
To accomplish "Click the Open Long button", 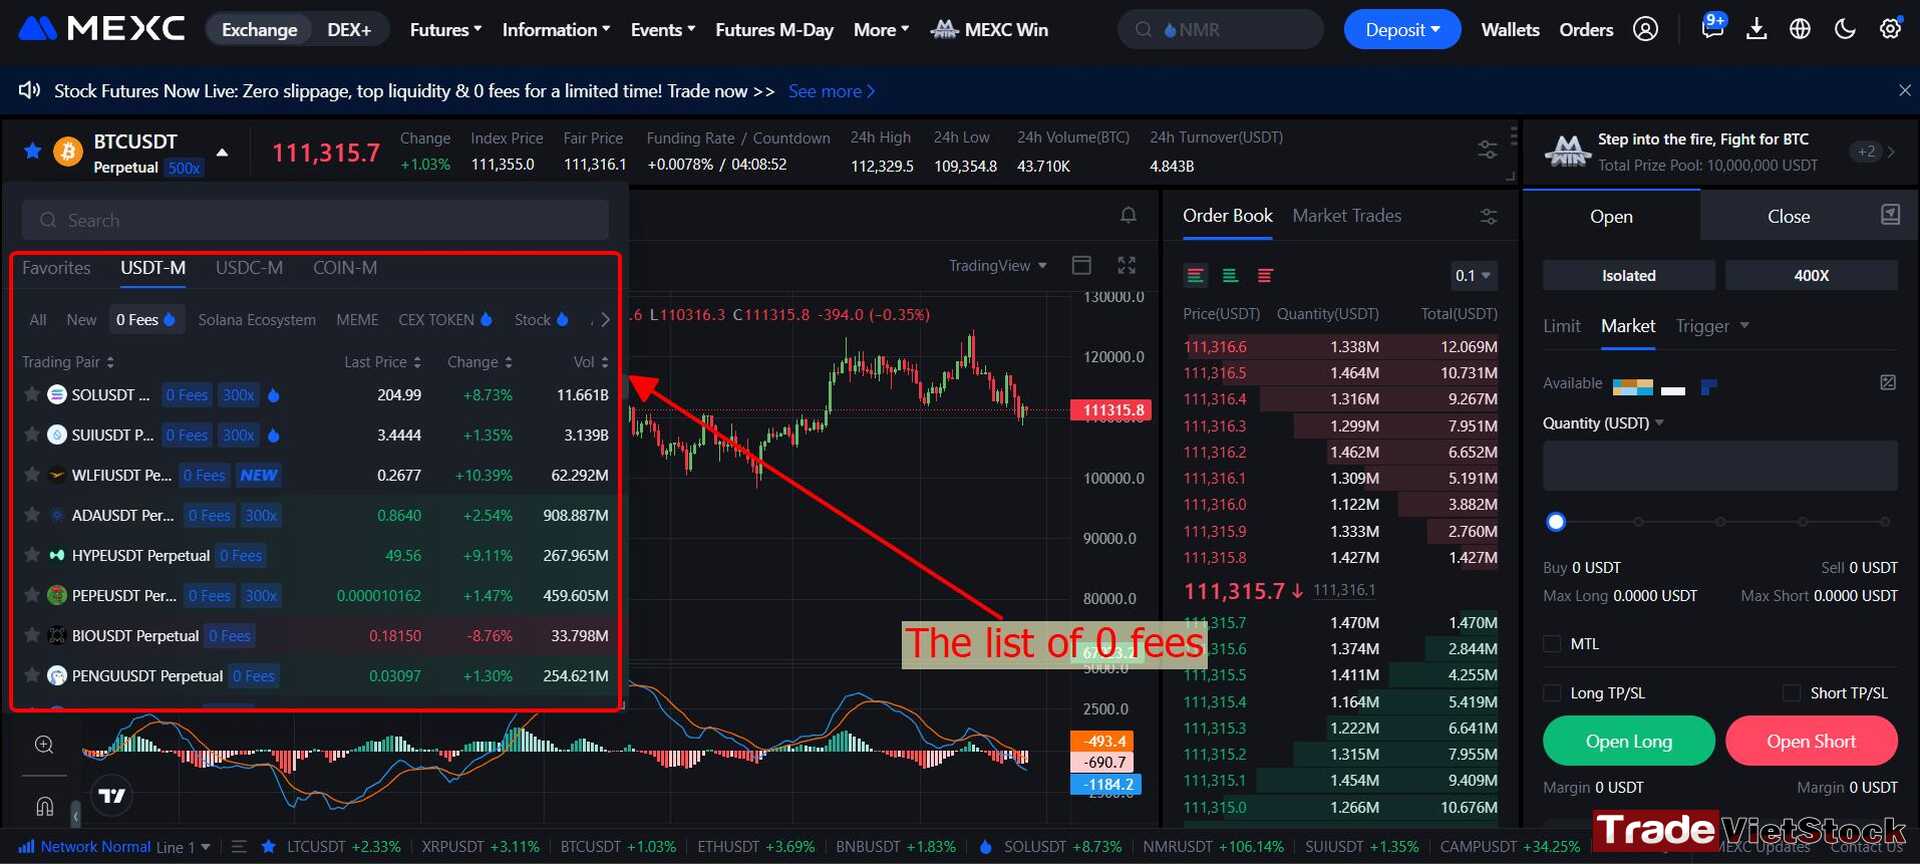I will tap(1628, 741).
